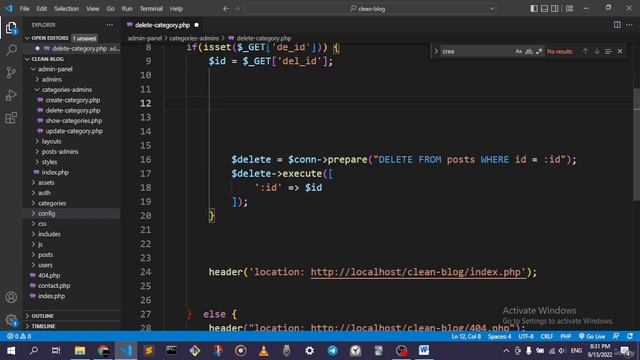Open the Extensions view
Image resolution: width=640 pixels, height=360 pixels.
(x=11, y=118)
